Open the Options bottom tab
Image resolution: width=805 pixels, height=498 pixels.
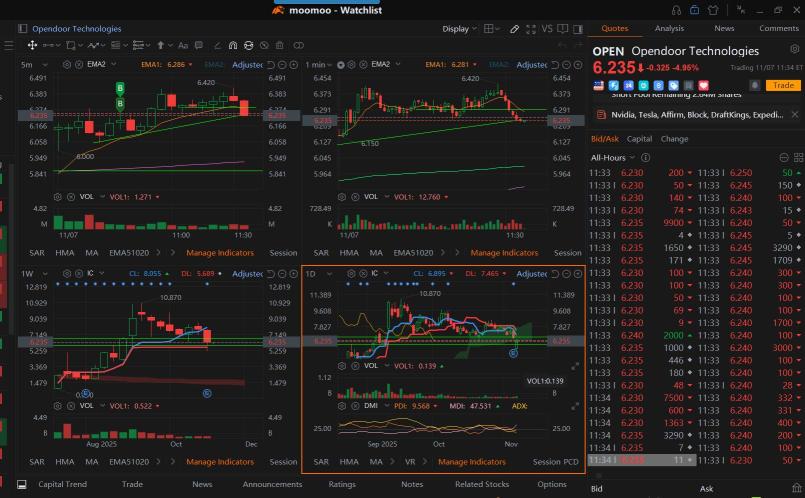pyautogui.click(x=551, y=484)
